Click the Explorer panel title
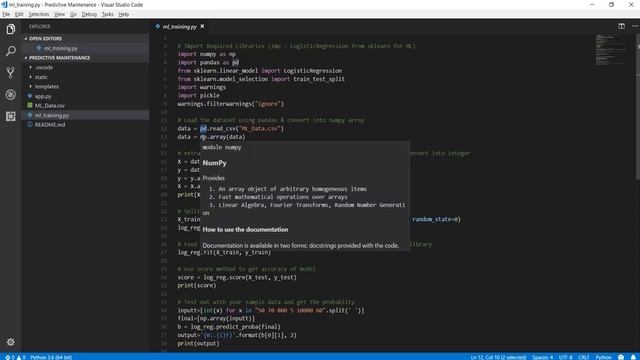The height and width of the screenshot is (360, 640). [x=40, y=27]
